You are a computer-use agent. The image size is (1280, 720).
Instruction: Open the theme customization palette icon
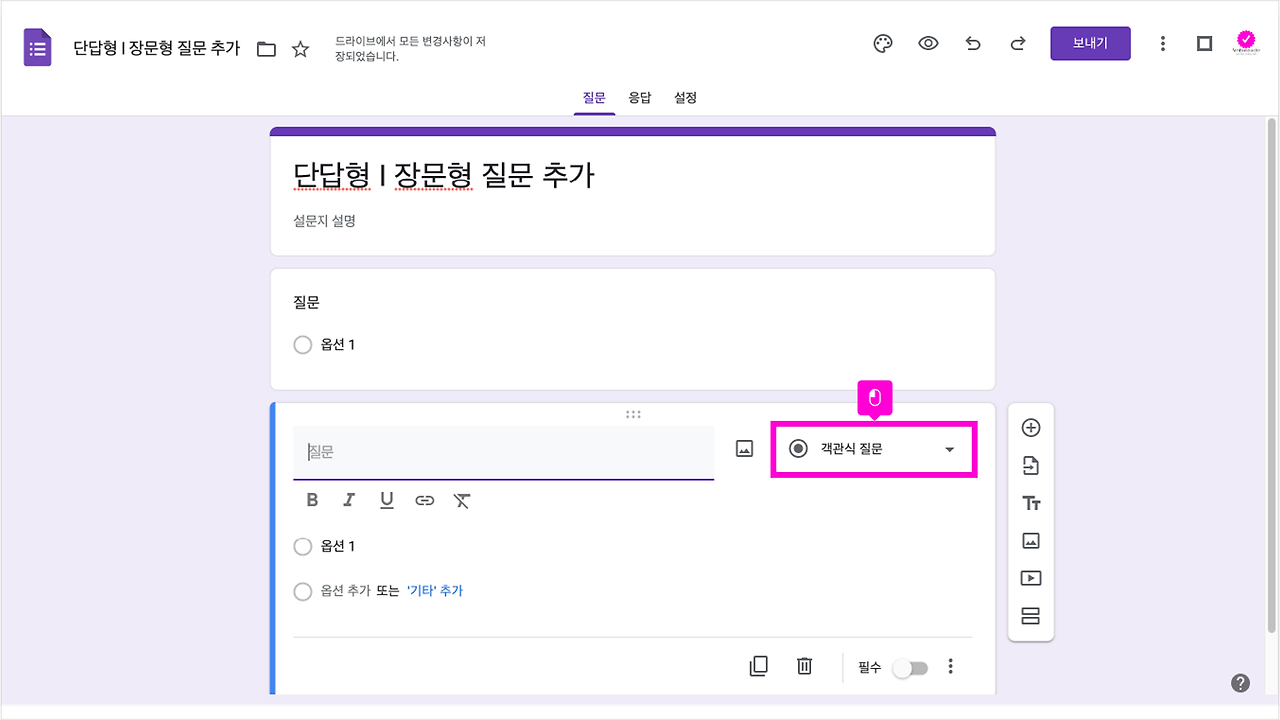(882, 43)
